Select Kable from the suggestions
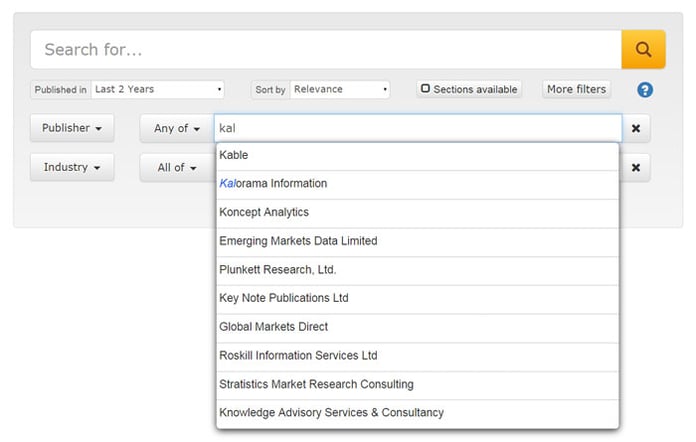 pyautogui.click(x=417, y=156)
